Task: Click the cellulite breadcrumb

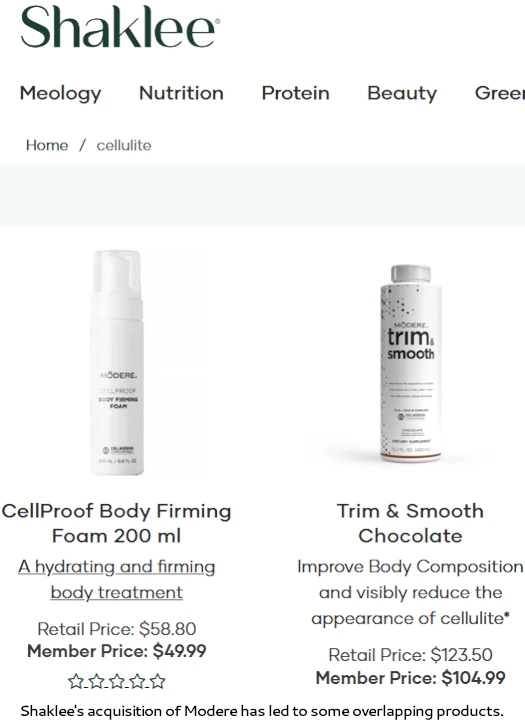Action: [123, 145]
